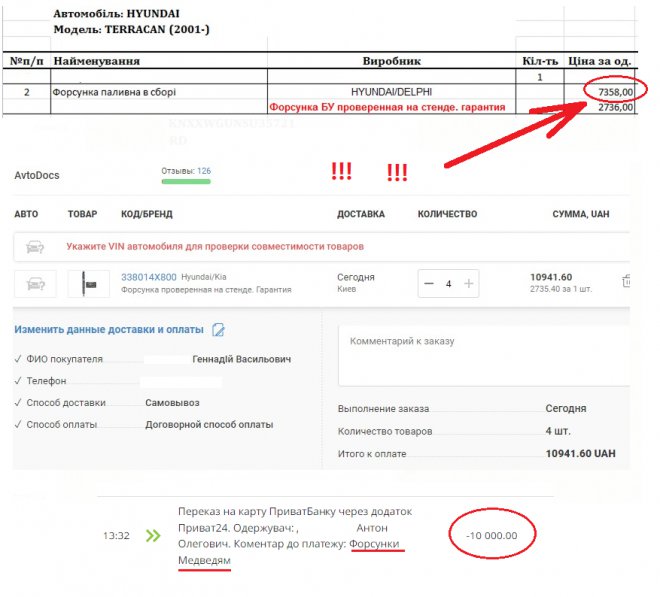Click the 'Изменить данные доставки и оплаты' link

tap(109, 330)
